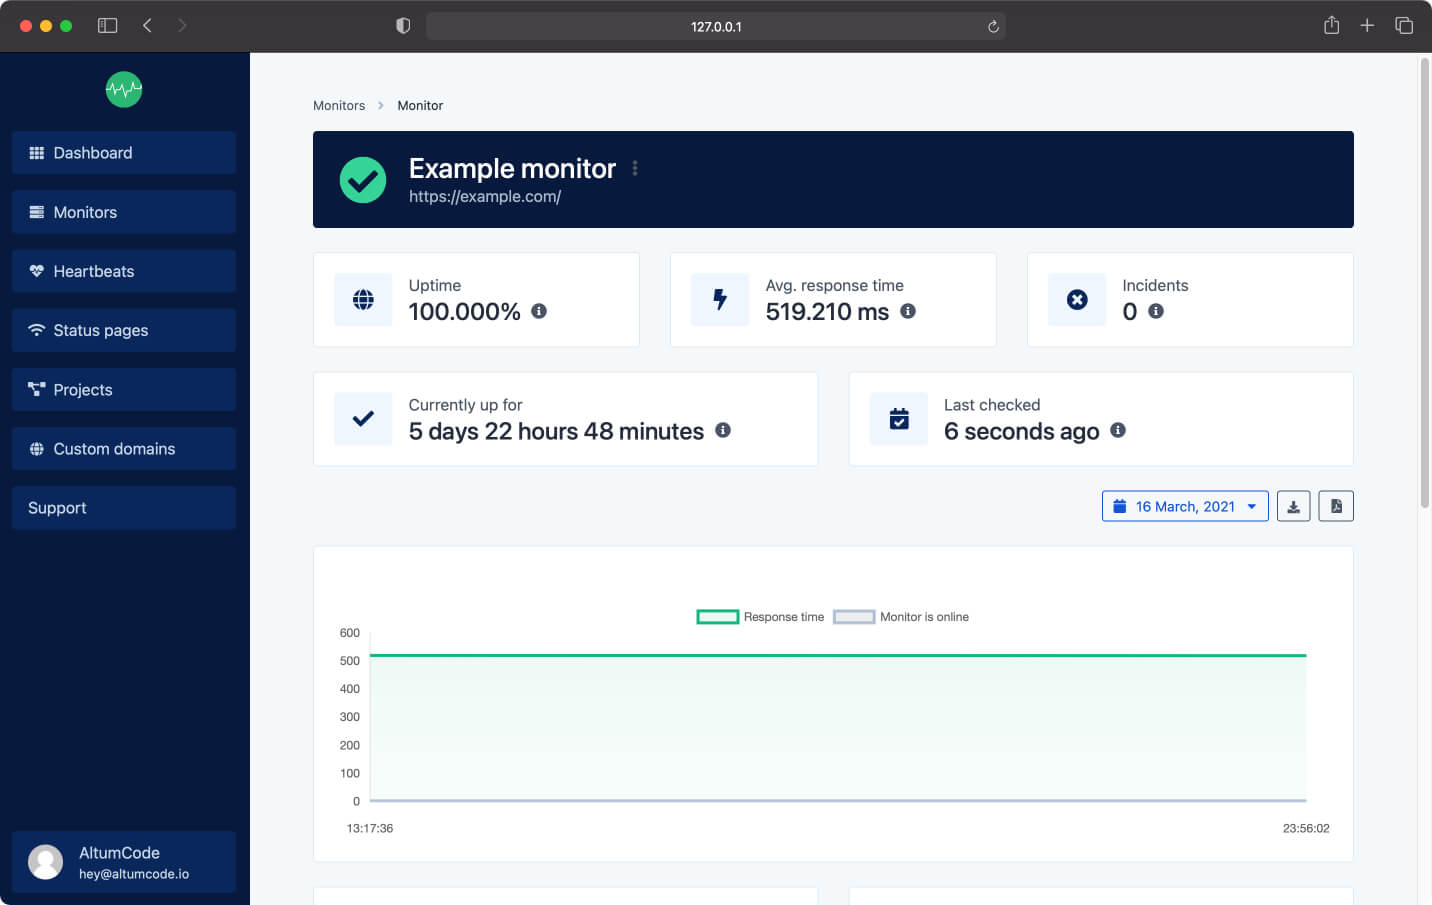Image resolution: width=1432 pixels, height=905 pixels.
Task: Toggle the Monitor is online legend
Action: tap(901, 617)
